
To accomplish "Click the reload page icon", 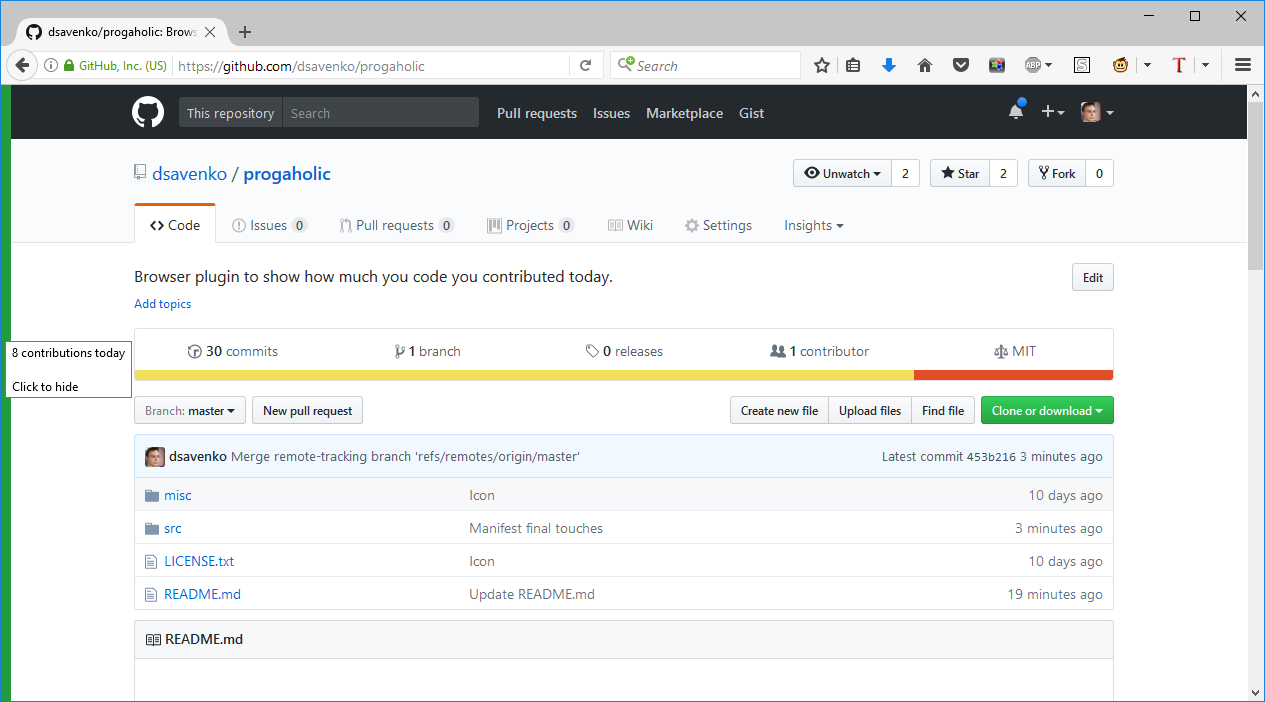I will (586, 66).
